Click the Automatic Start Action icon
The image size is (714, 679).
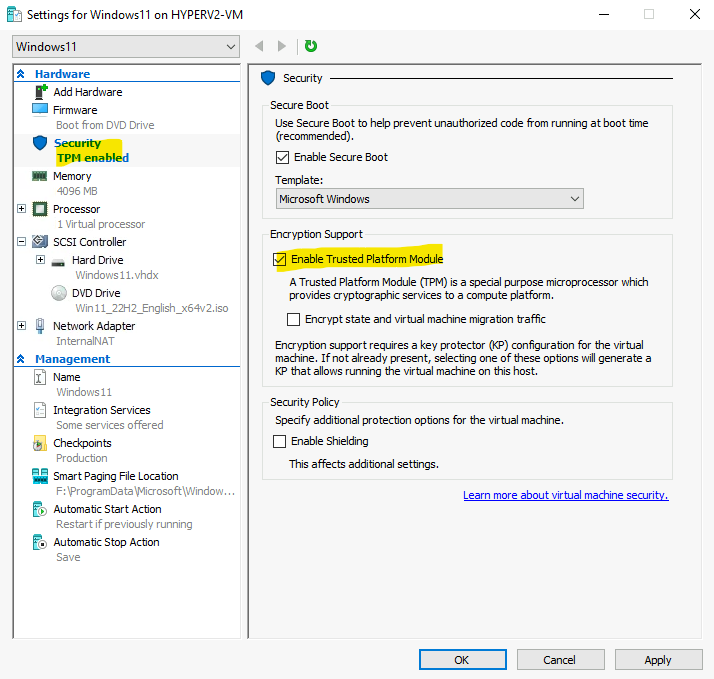[x=40, y=509]
